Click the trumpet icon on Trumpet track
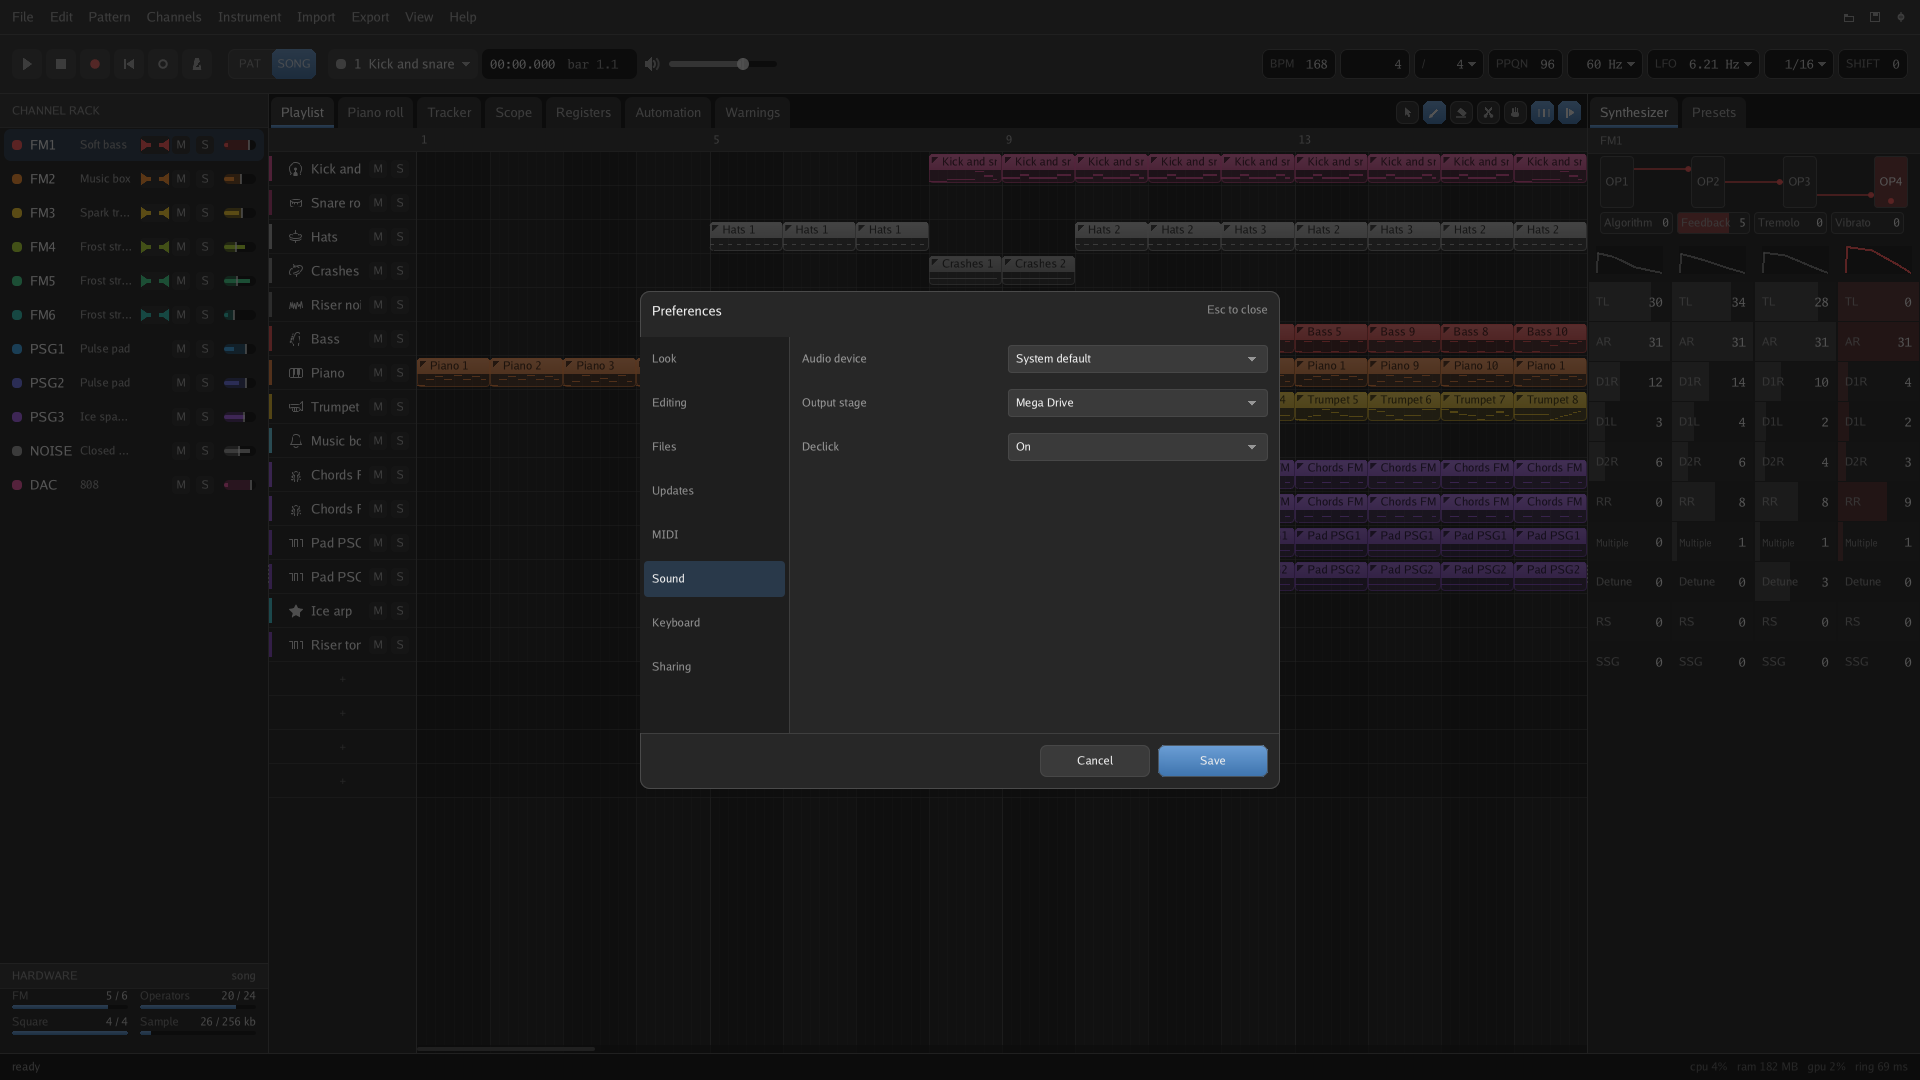The image size is (1920, 1080). click(296, 407)
